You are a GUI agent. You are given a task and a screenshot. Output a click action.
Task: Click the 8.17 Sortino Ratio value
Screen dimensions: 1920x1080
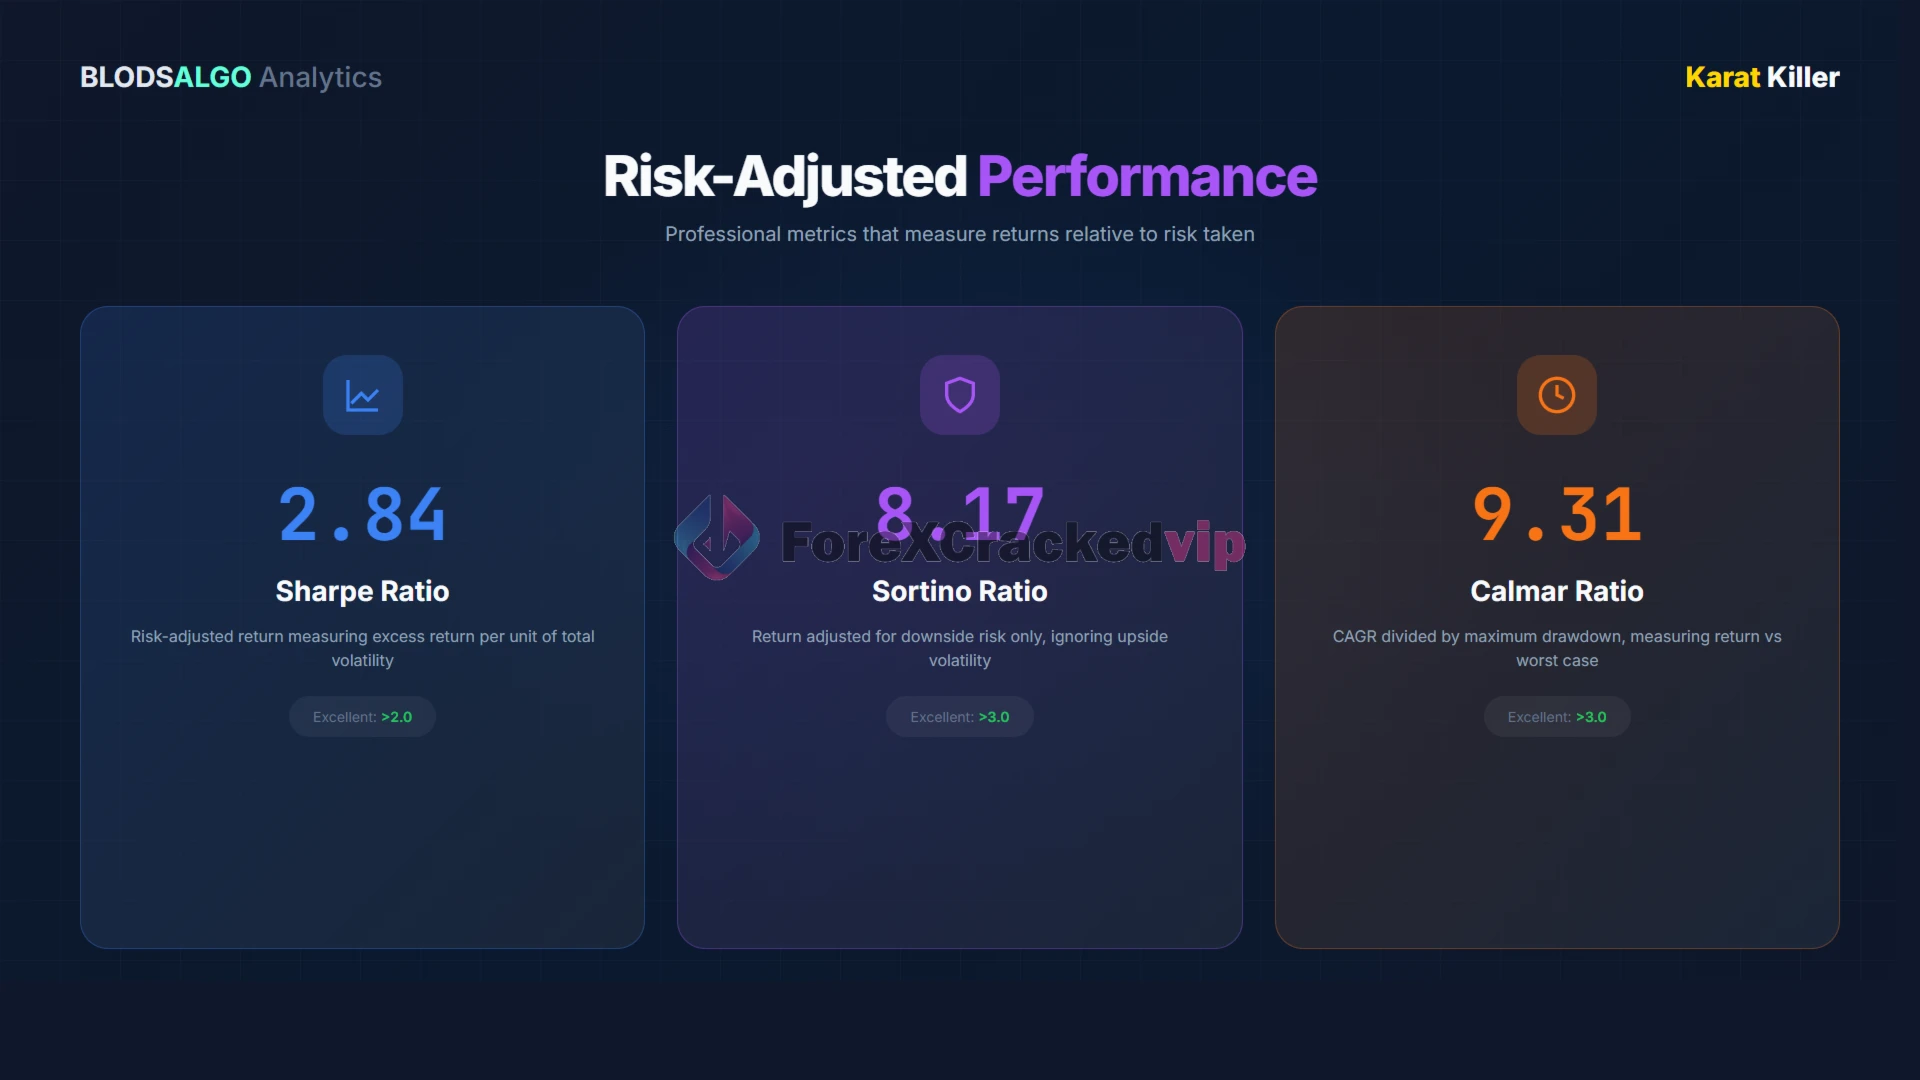pyautogui.click(x=959, y=513)
